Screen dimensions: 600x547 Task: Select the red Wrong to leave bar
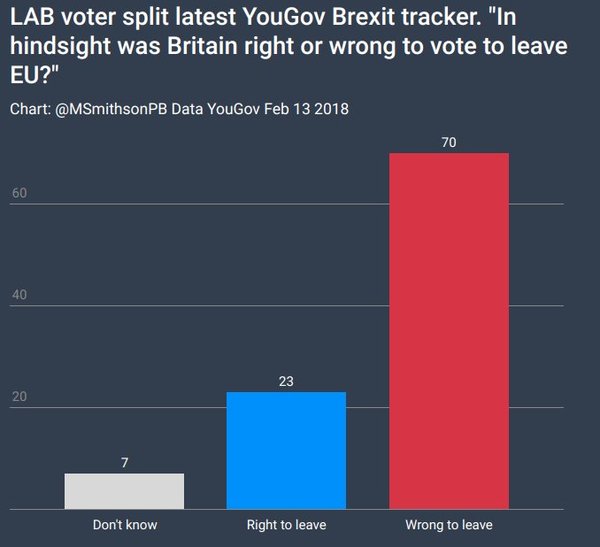tap(448, 330)
